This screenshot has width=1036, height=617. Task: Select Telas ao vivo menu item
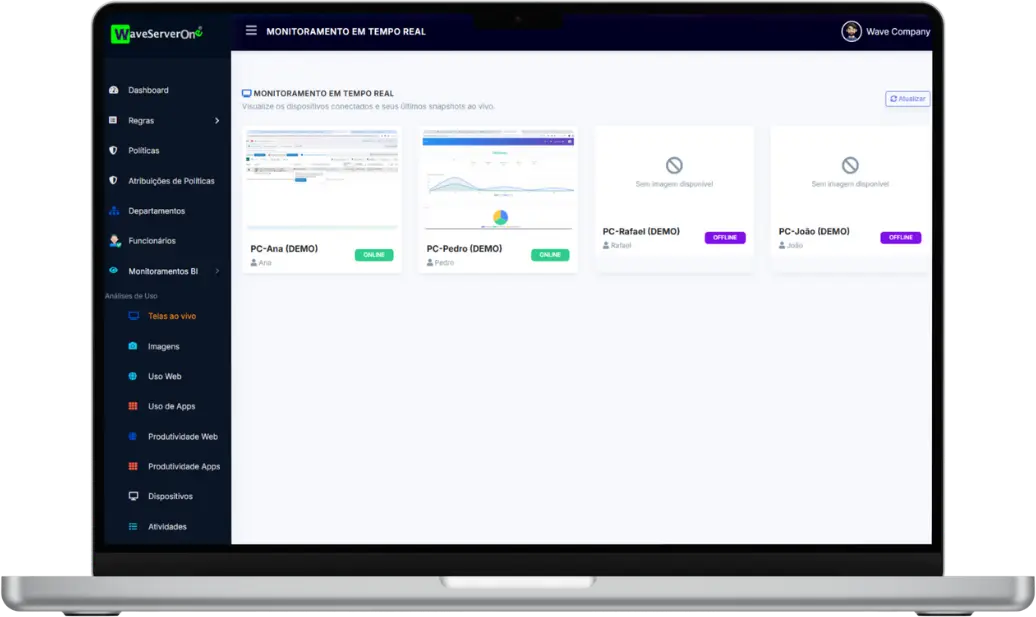pos(171,316)
